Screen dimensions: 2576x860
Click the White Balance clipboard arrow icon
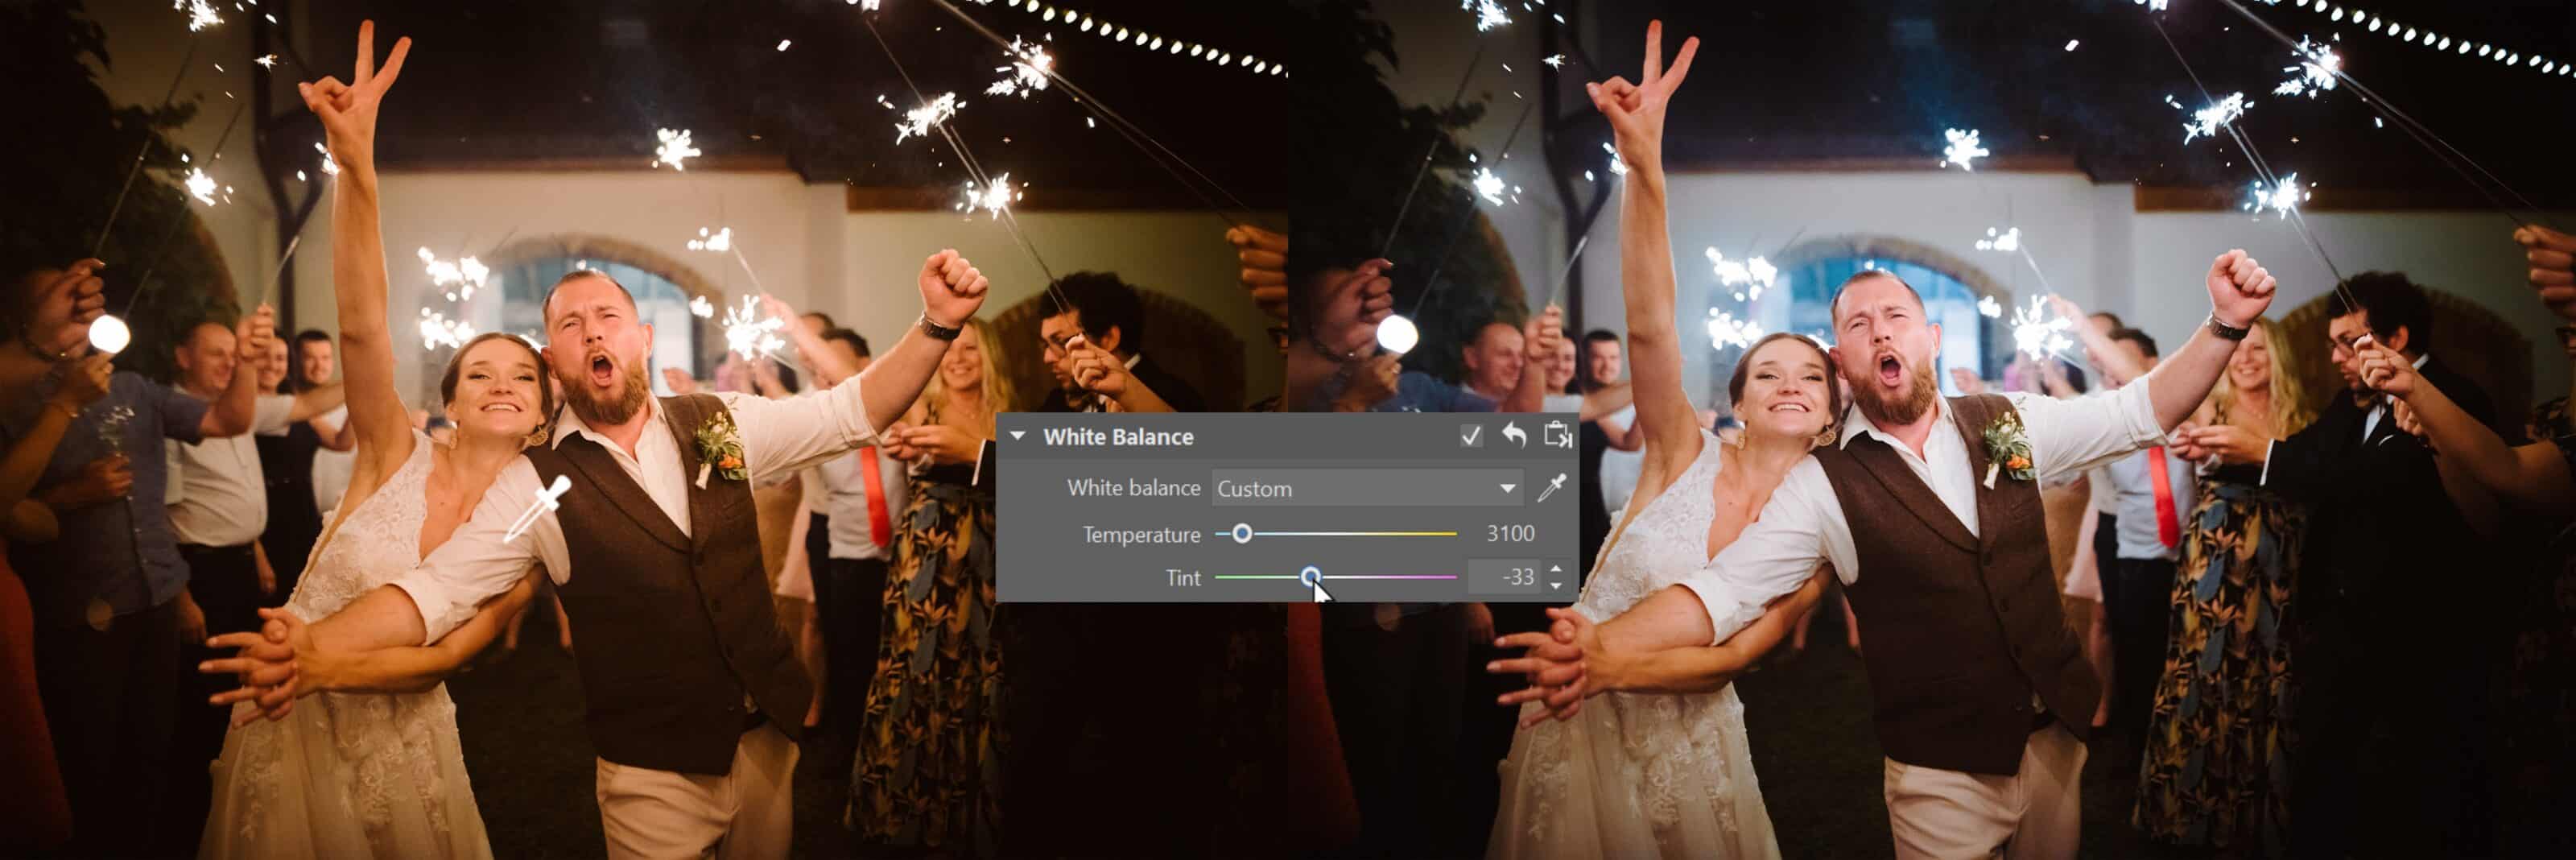click(1558, 435)
